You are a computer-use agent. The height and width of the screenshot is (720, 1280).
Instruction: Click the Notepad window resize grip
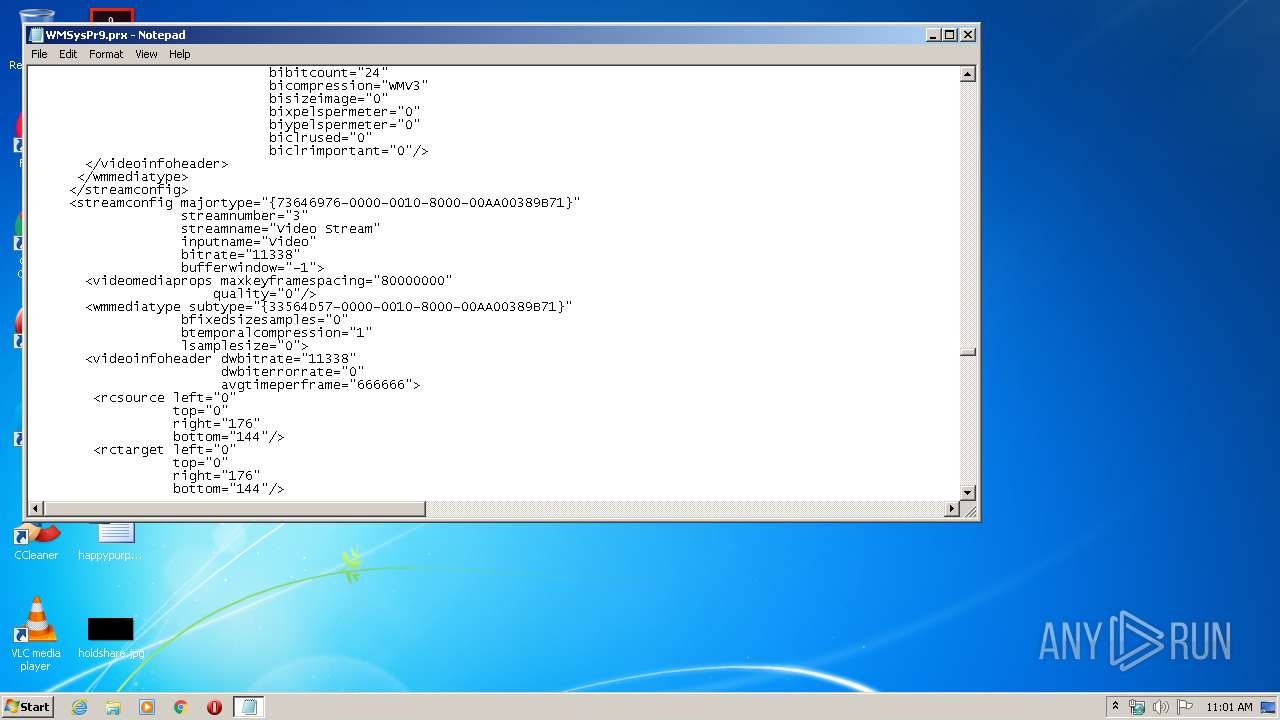(x=968, y=510)
